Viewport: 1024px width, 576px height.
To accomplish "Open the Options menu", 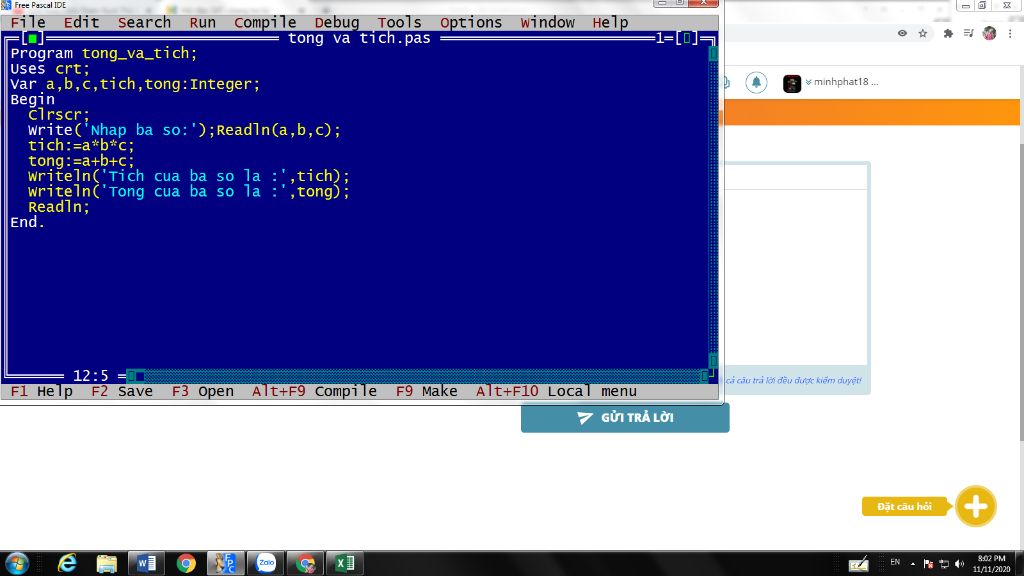I will 471,22.
